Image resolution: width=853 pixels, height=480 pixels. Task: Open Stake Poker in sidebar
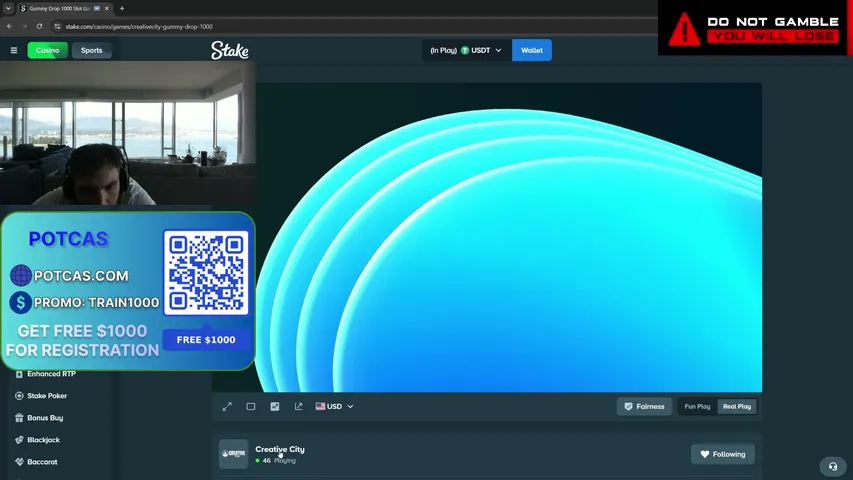47,396
